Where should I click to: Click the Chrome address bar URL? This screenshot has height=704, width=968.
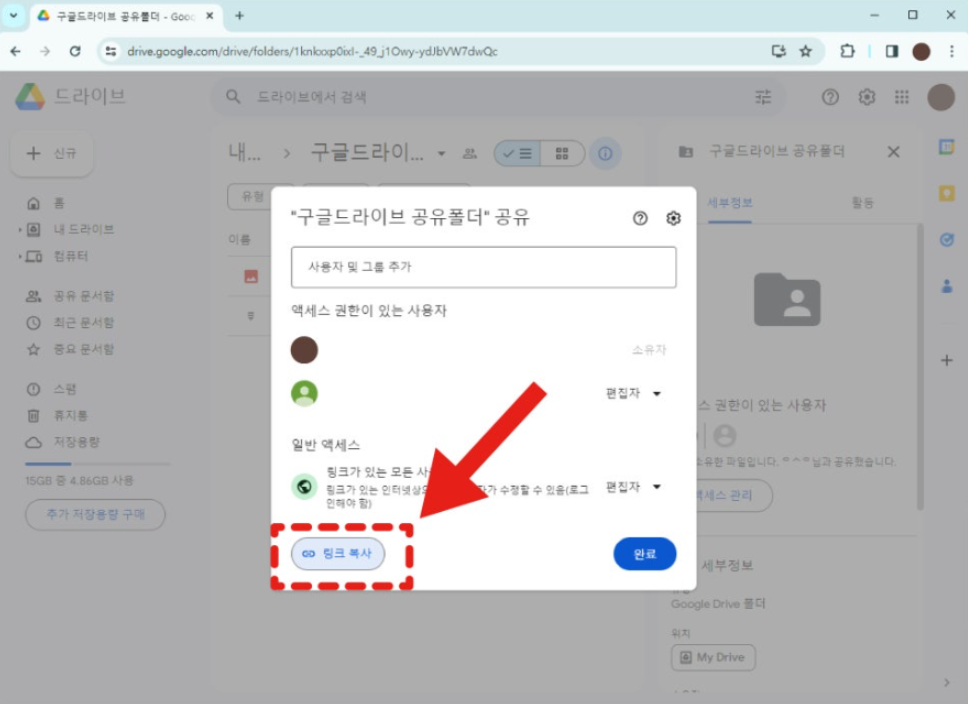click(x=312, y=51)
